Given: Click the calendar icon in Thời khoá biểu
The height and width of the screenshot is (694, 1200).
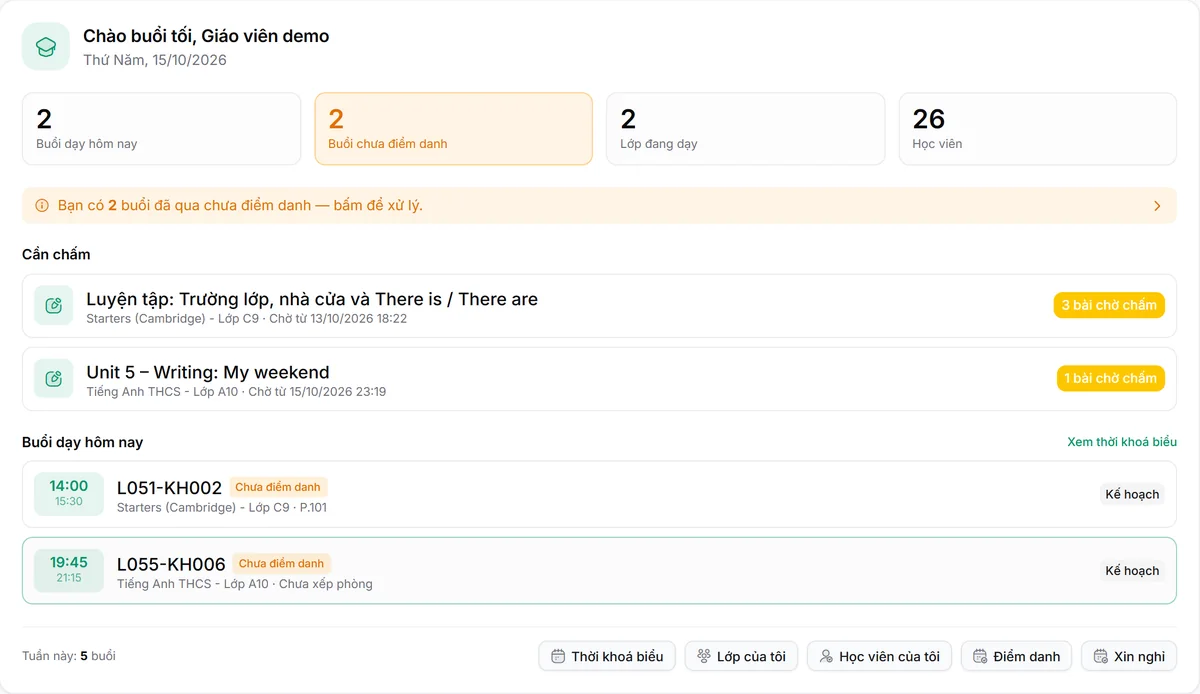Looking at the screenshot, I should [x=559, y=657].
